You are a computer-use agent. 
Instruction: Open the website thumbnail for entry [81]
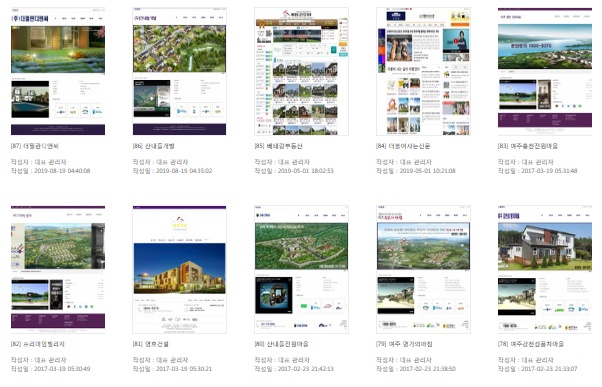tap(179, 269)
